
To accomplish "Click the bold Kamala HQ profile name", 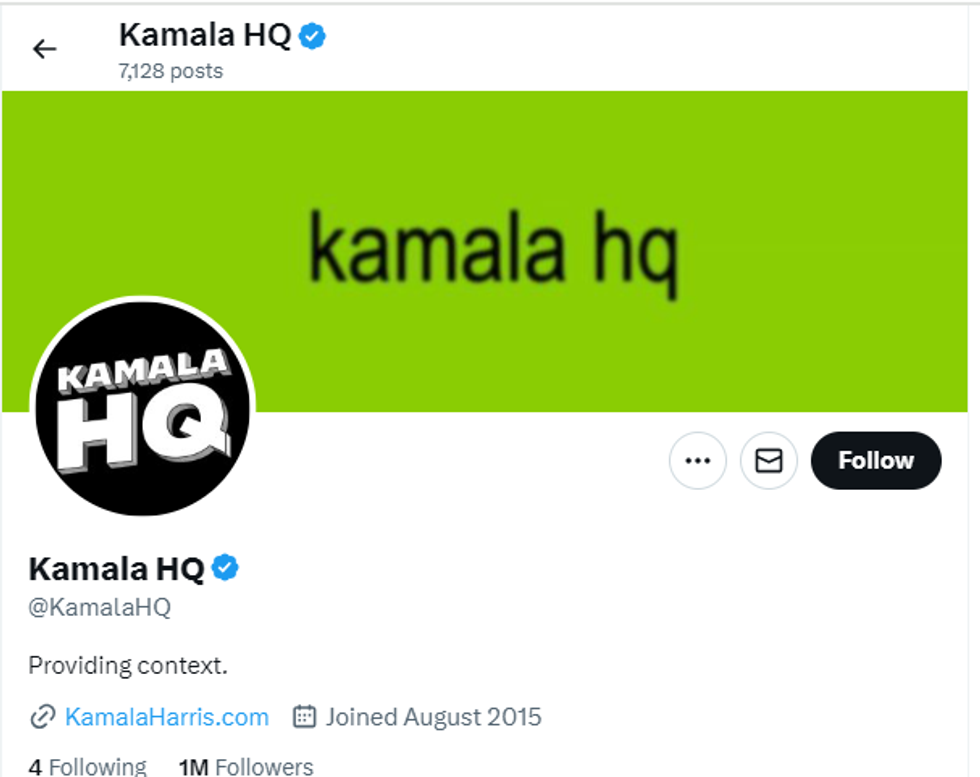I will click(116, 569).
